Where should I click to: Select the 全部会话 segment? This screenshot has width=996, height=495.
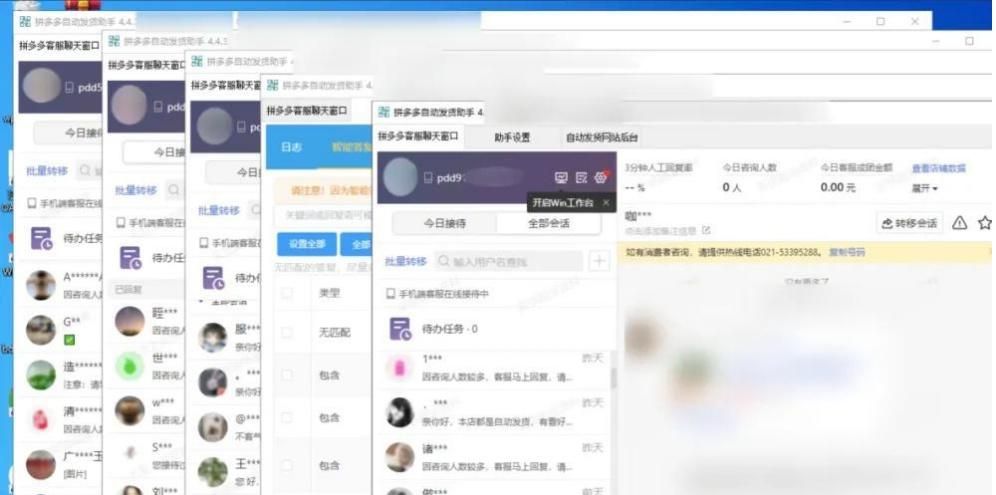(548, 223)
